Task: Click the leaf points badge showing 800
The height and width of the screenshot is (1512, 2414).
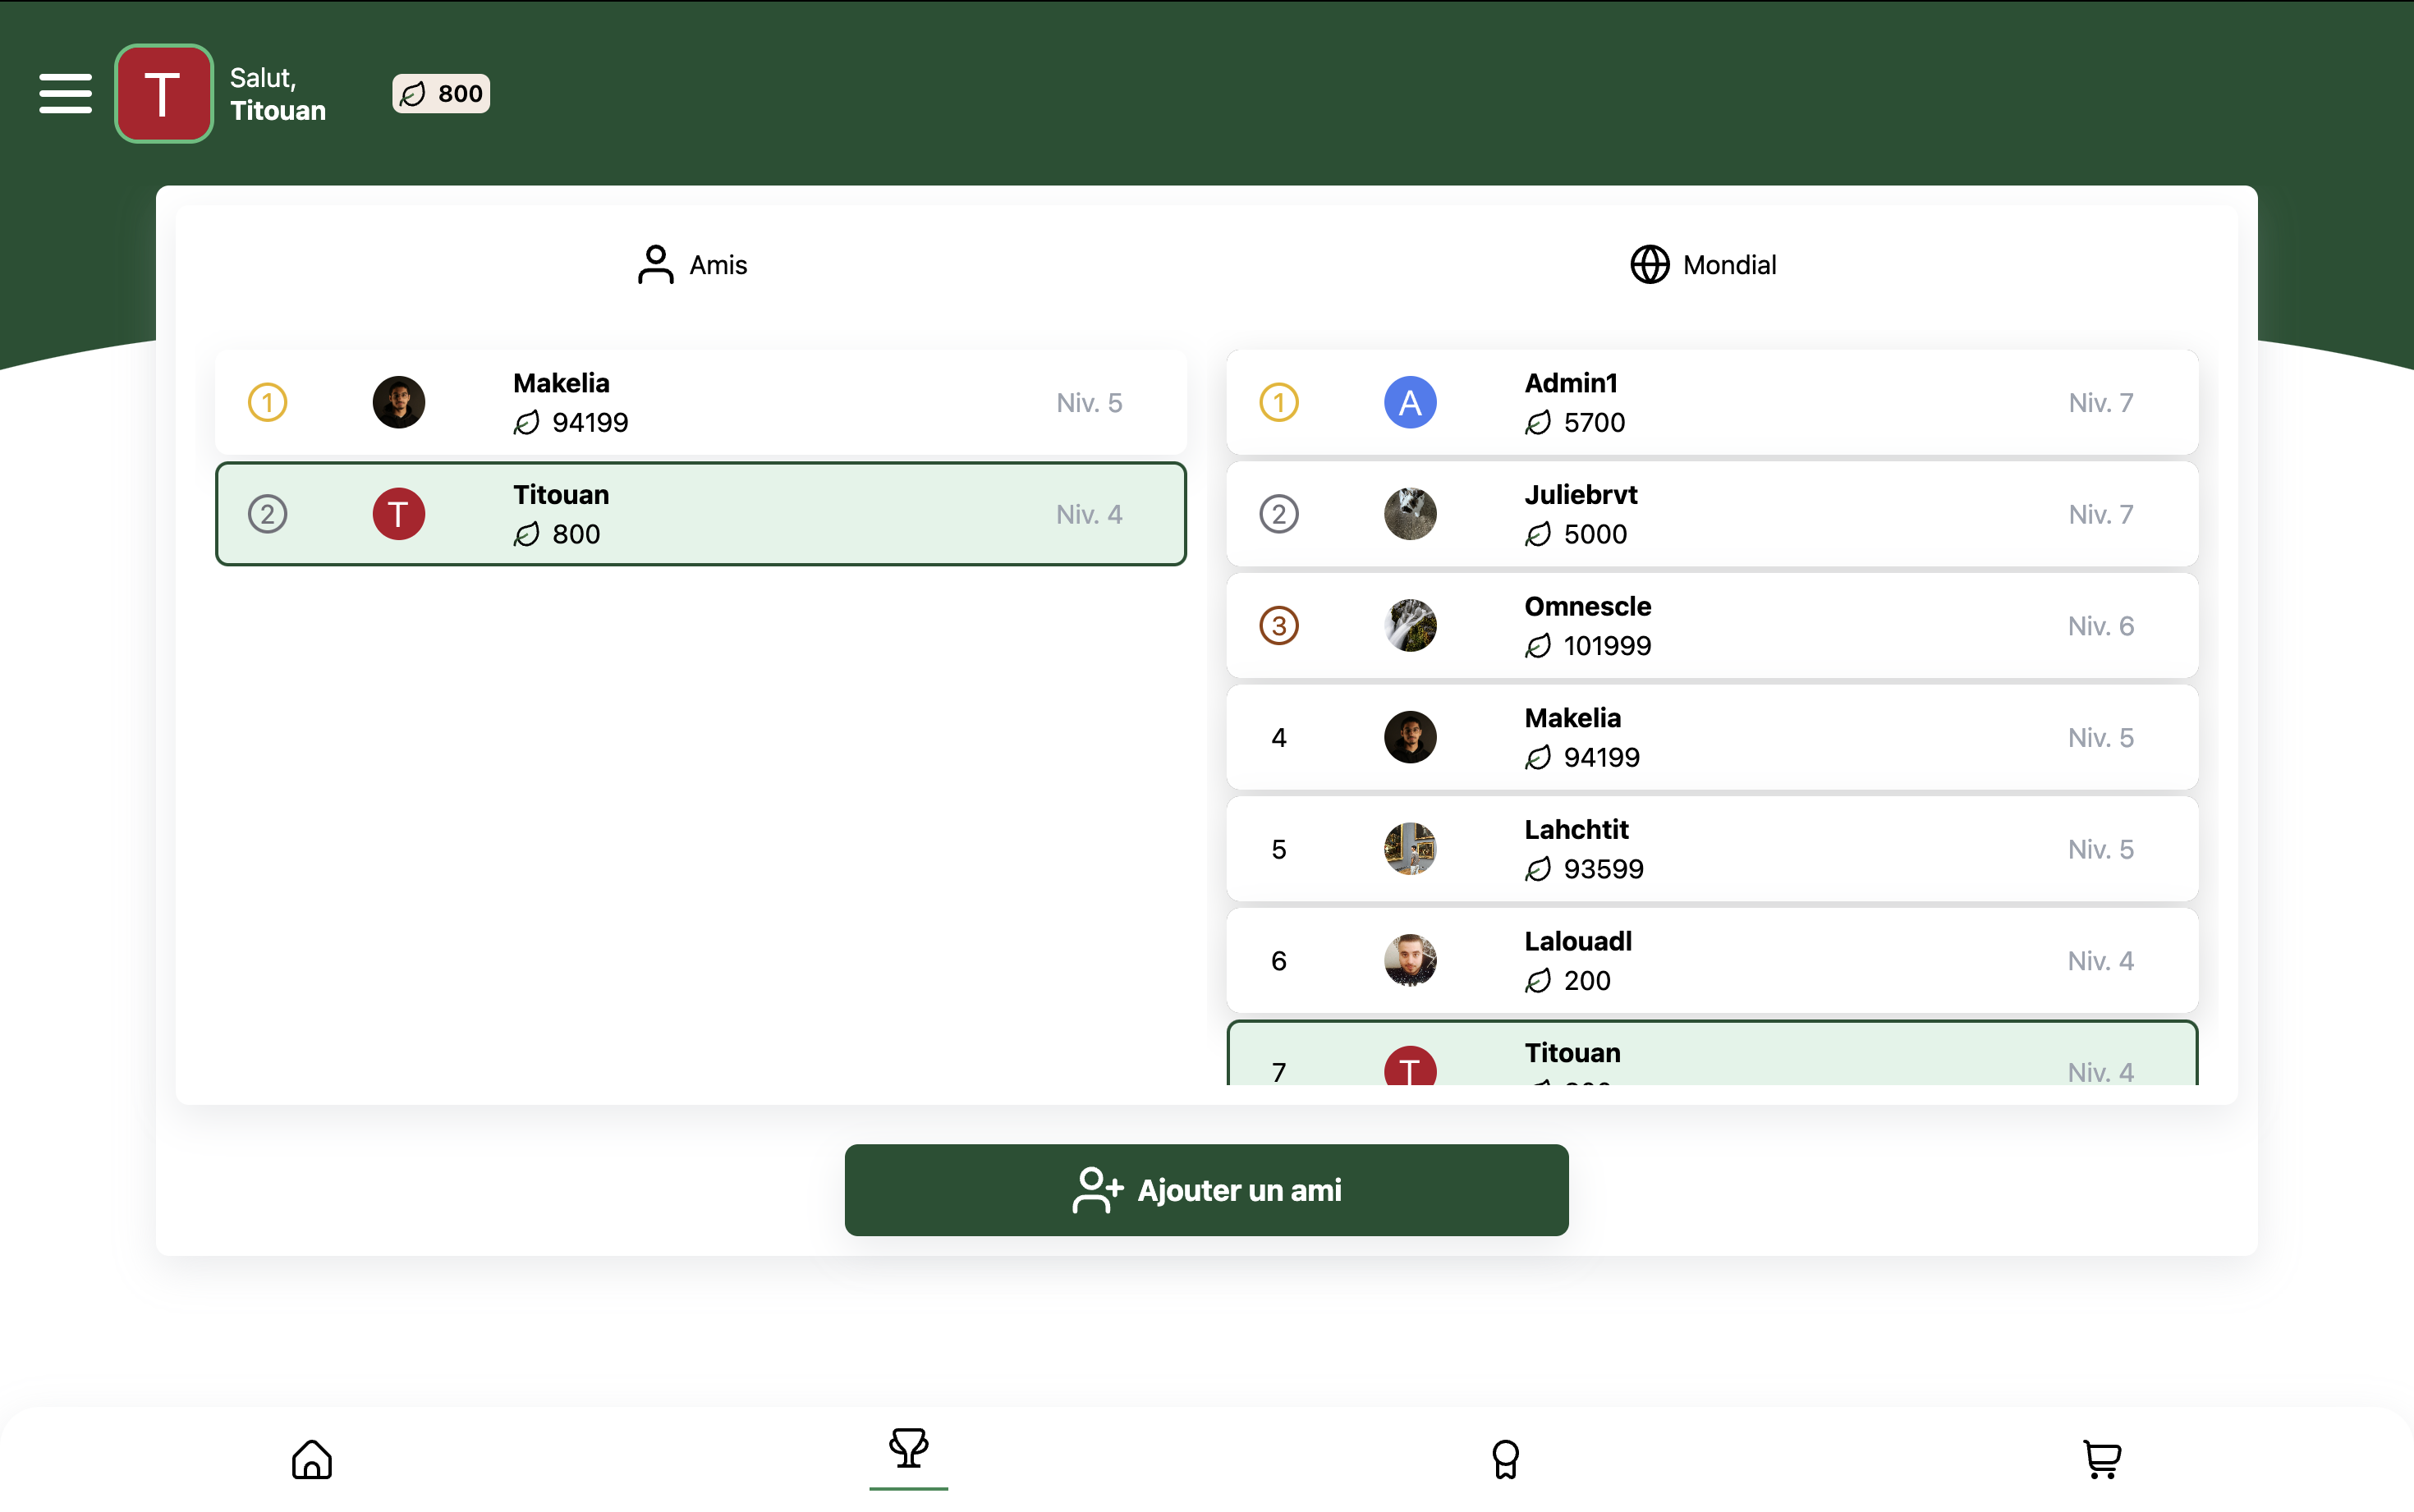Action: (440, 93)
